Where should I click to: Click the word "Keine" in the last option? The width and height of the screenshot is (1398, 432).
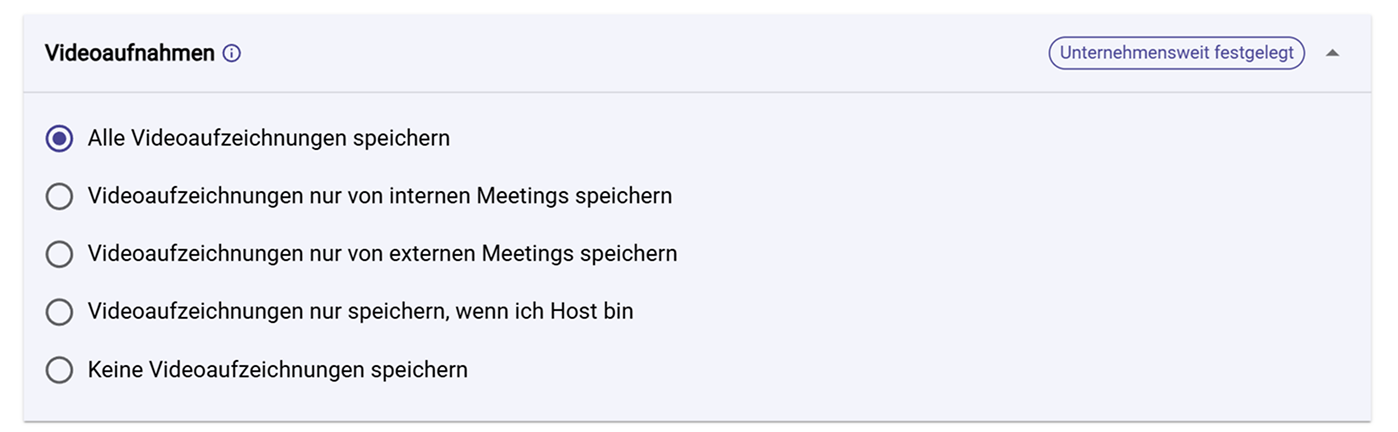115,370
